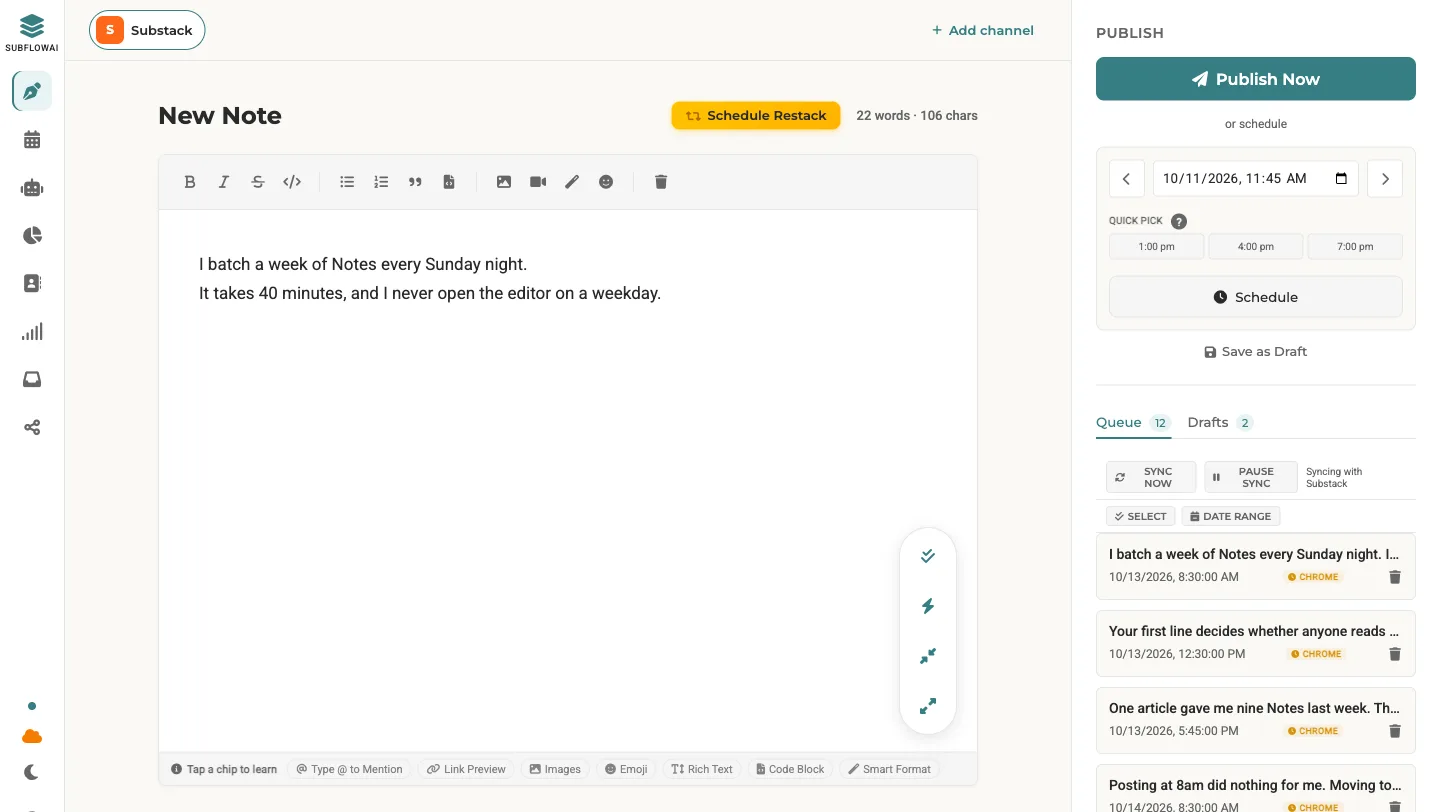
Task: Click Pause Sync button
Action: click(1250, 477)
